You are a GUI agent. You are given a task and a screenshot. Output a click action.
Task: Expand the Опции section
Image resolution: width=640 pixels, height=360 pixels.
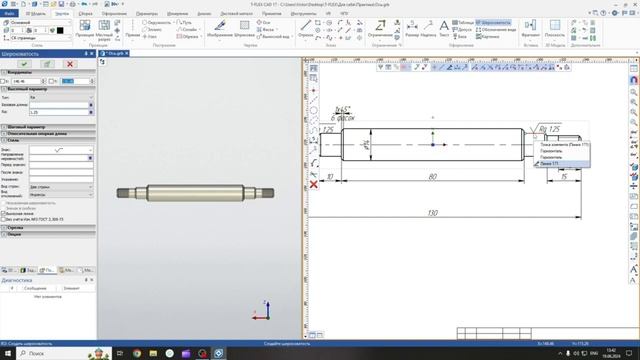(48, 234)
